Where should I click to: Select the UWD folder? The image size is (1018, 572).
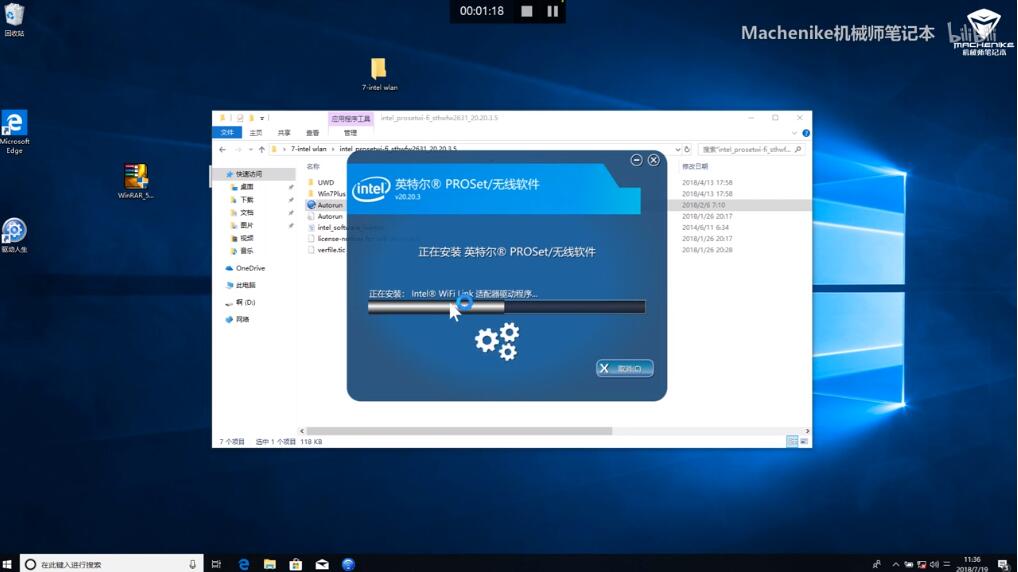(x=325, y=182)
